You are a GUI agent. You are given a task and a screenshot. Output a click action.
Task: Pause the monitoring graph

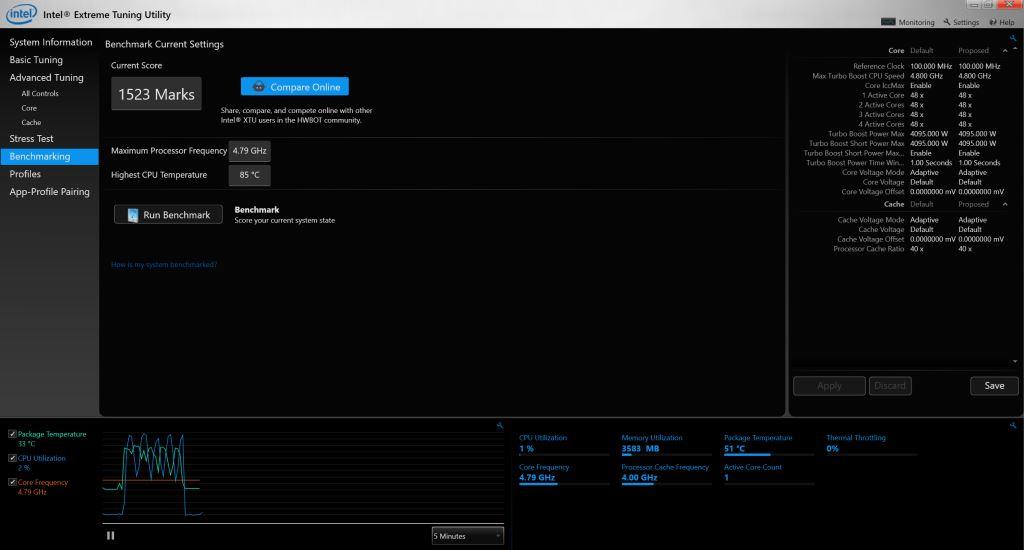coord(110,535)
